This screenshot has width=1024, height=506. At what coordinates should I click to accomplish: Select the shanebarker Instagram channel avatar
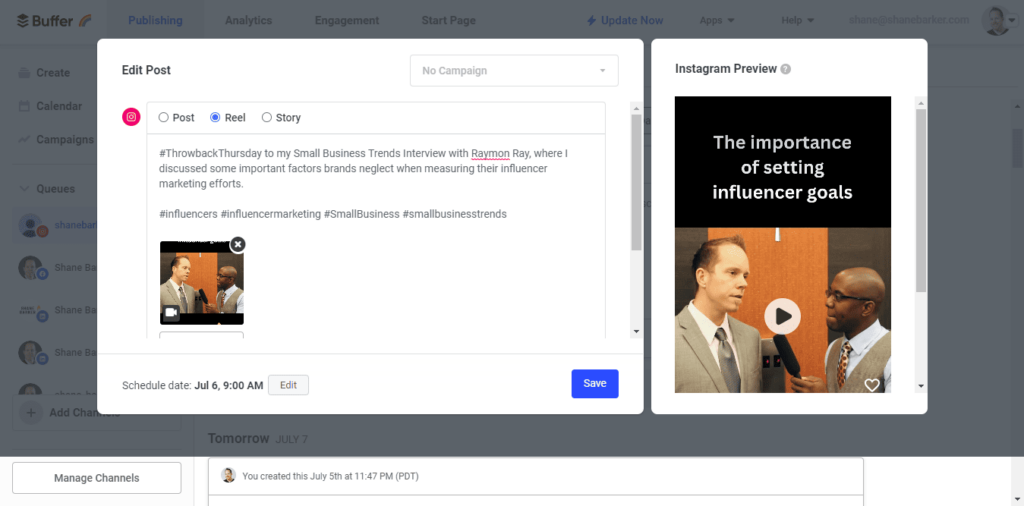point(32,225)
